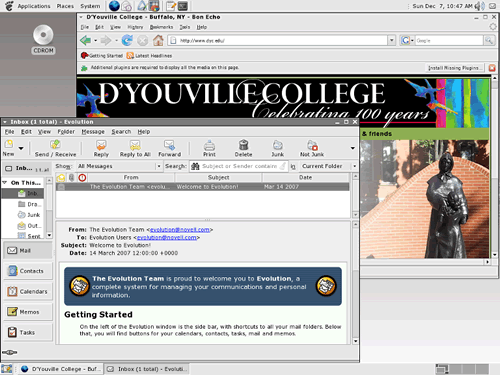Reload the D'Youville College page
The image size is (500, 375).
127,41
